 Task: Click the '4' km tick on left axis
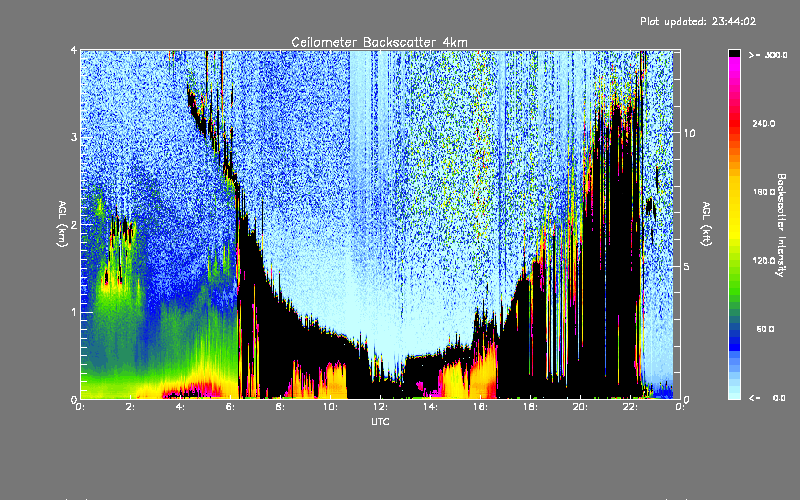pos(74,50)
